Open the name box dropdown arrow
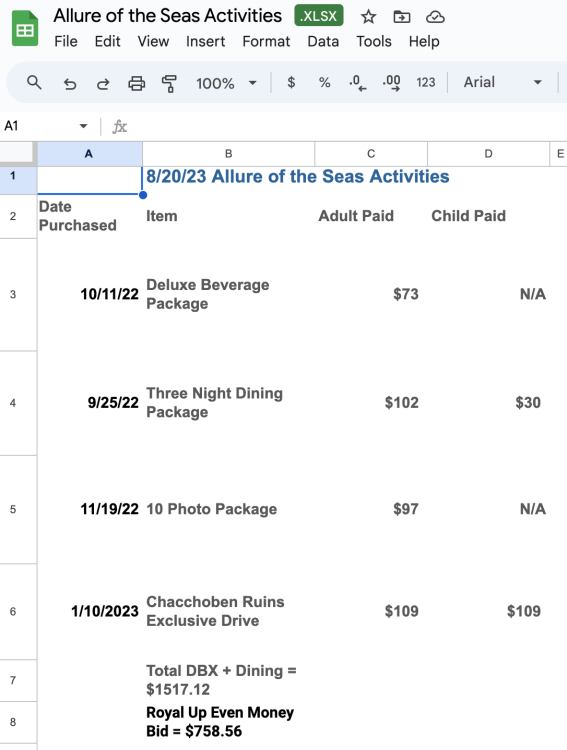Screen dimensions: 567x750 pyautogui.click(x=83, y=126)
